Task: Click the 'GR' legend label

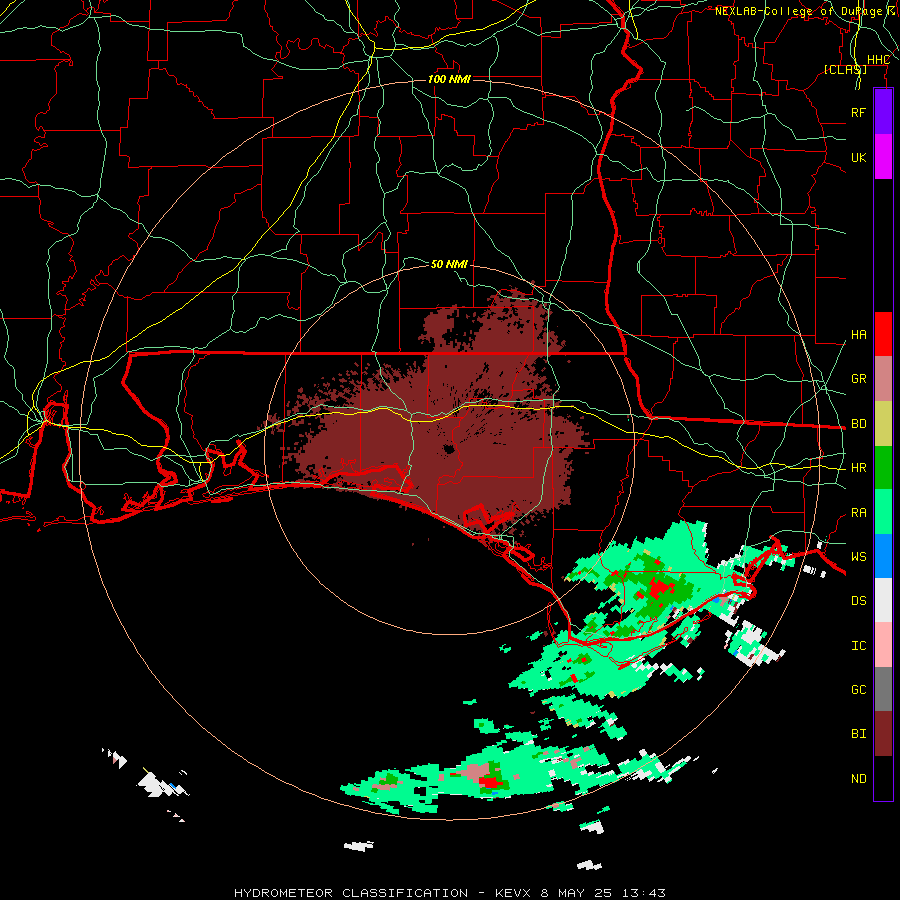Action: tap(858, 379)
